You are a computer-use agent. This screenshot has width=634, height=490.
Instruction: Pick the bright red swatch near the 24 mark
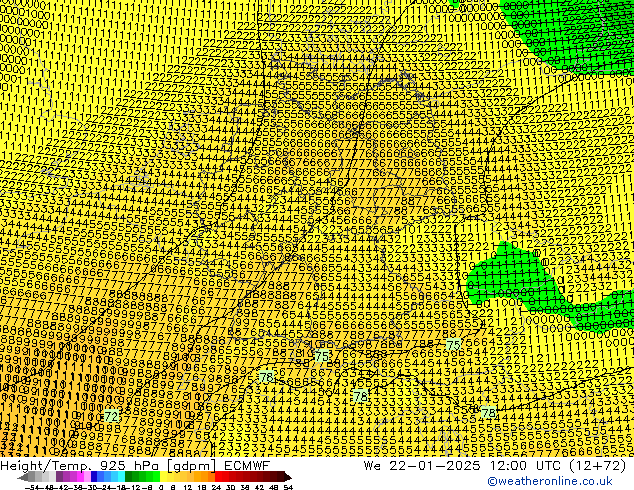pyautogui.click(x=218, y=477)
